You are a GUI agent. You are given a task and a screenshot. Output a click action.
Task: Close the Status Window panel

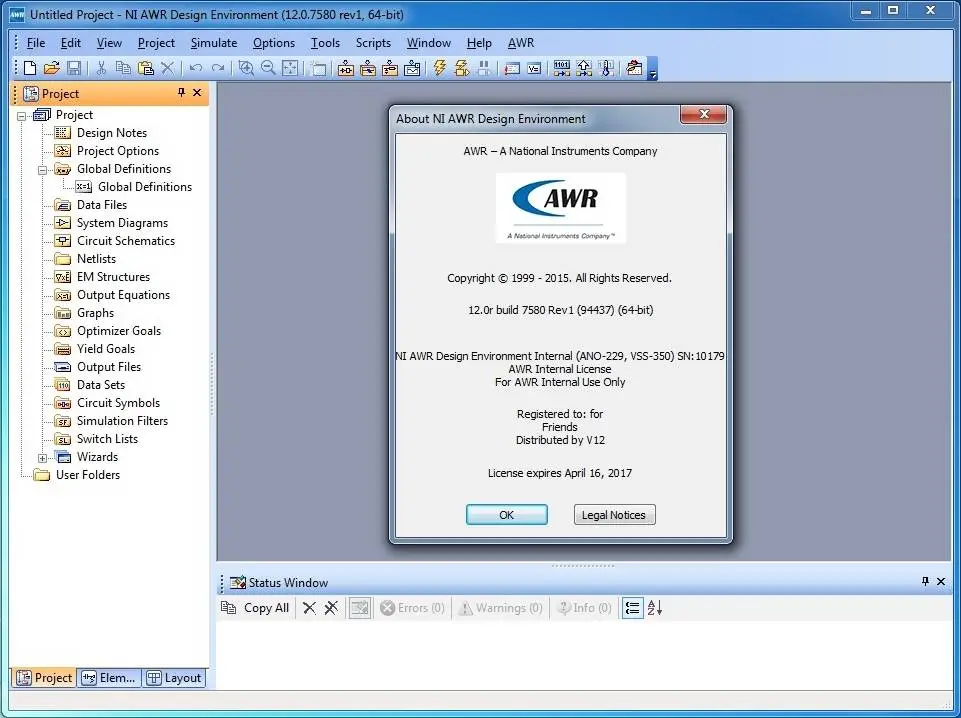[941, 581]
